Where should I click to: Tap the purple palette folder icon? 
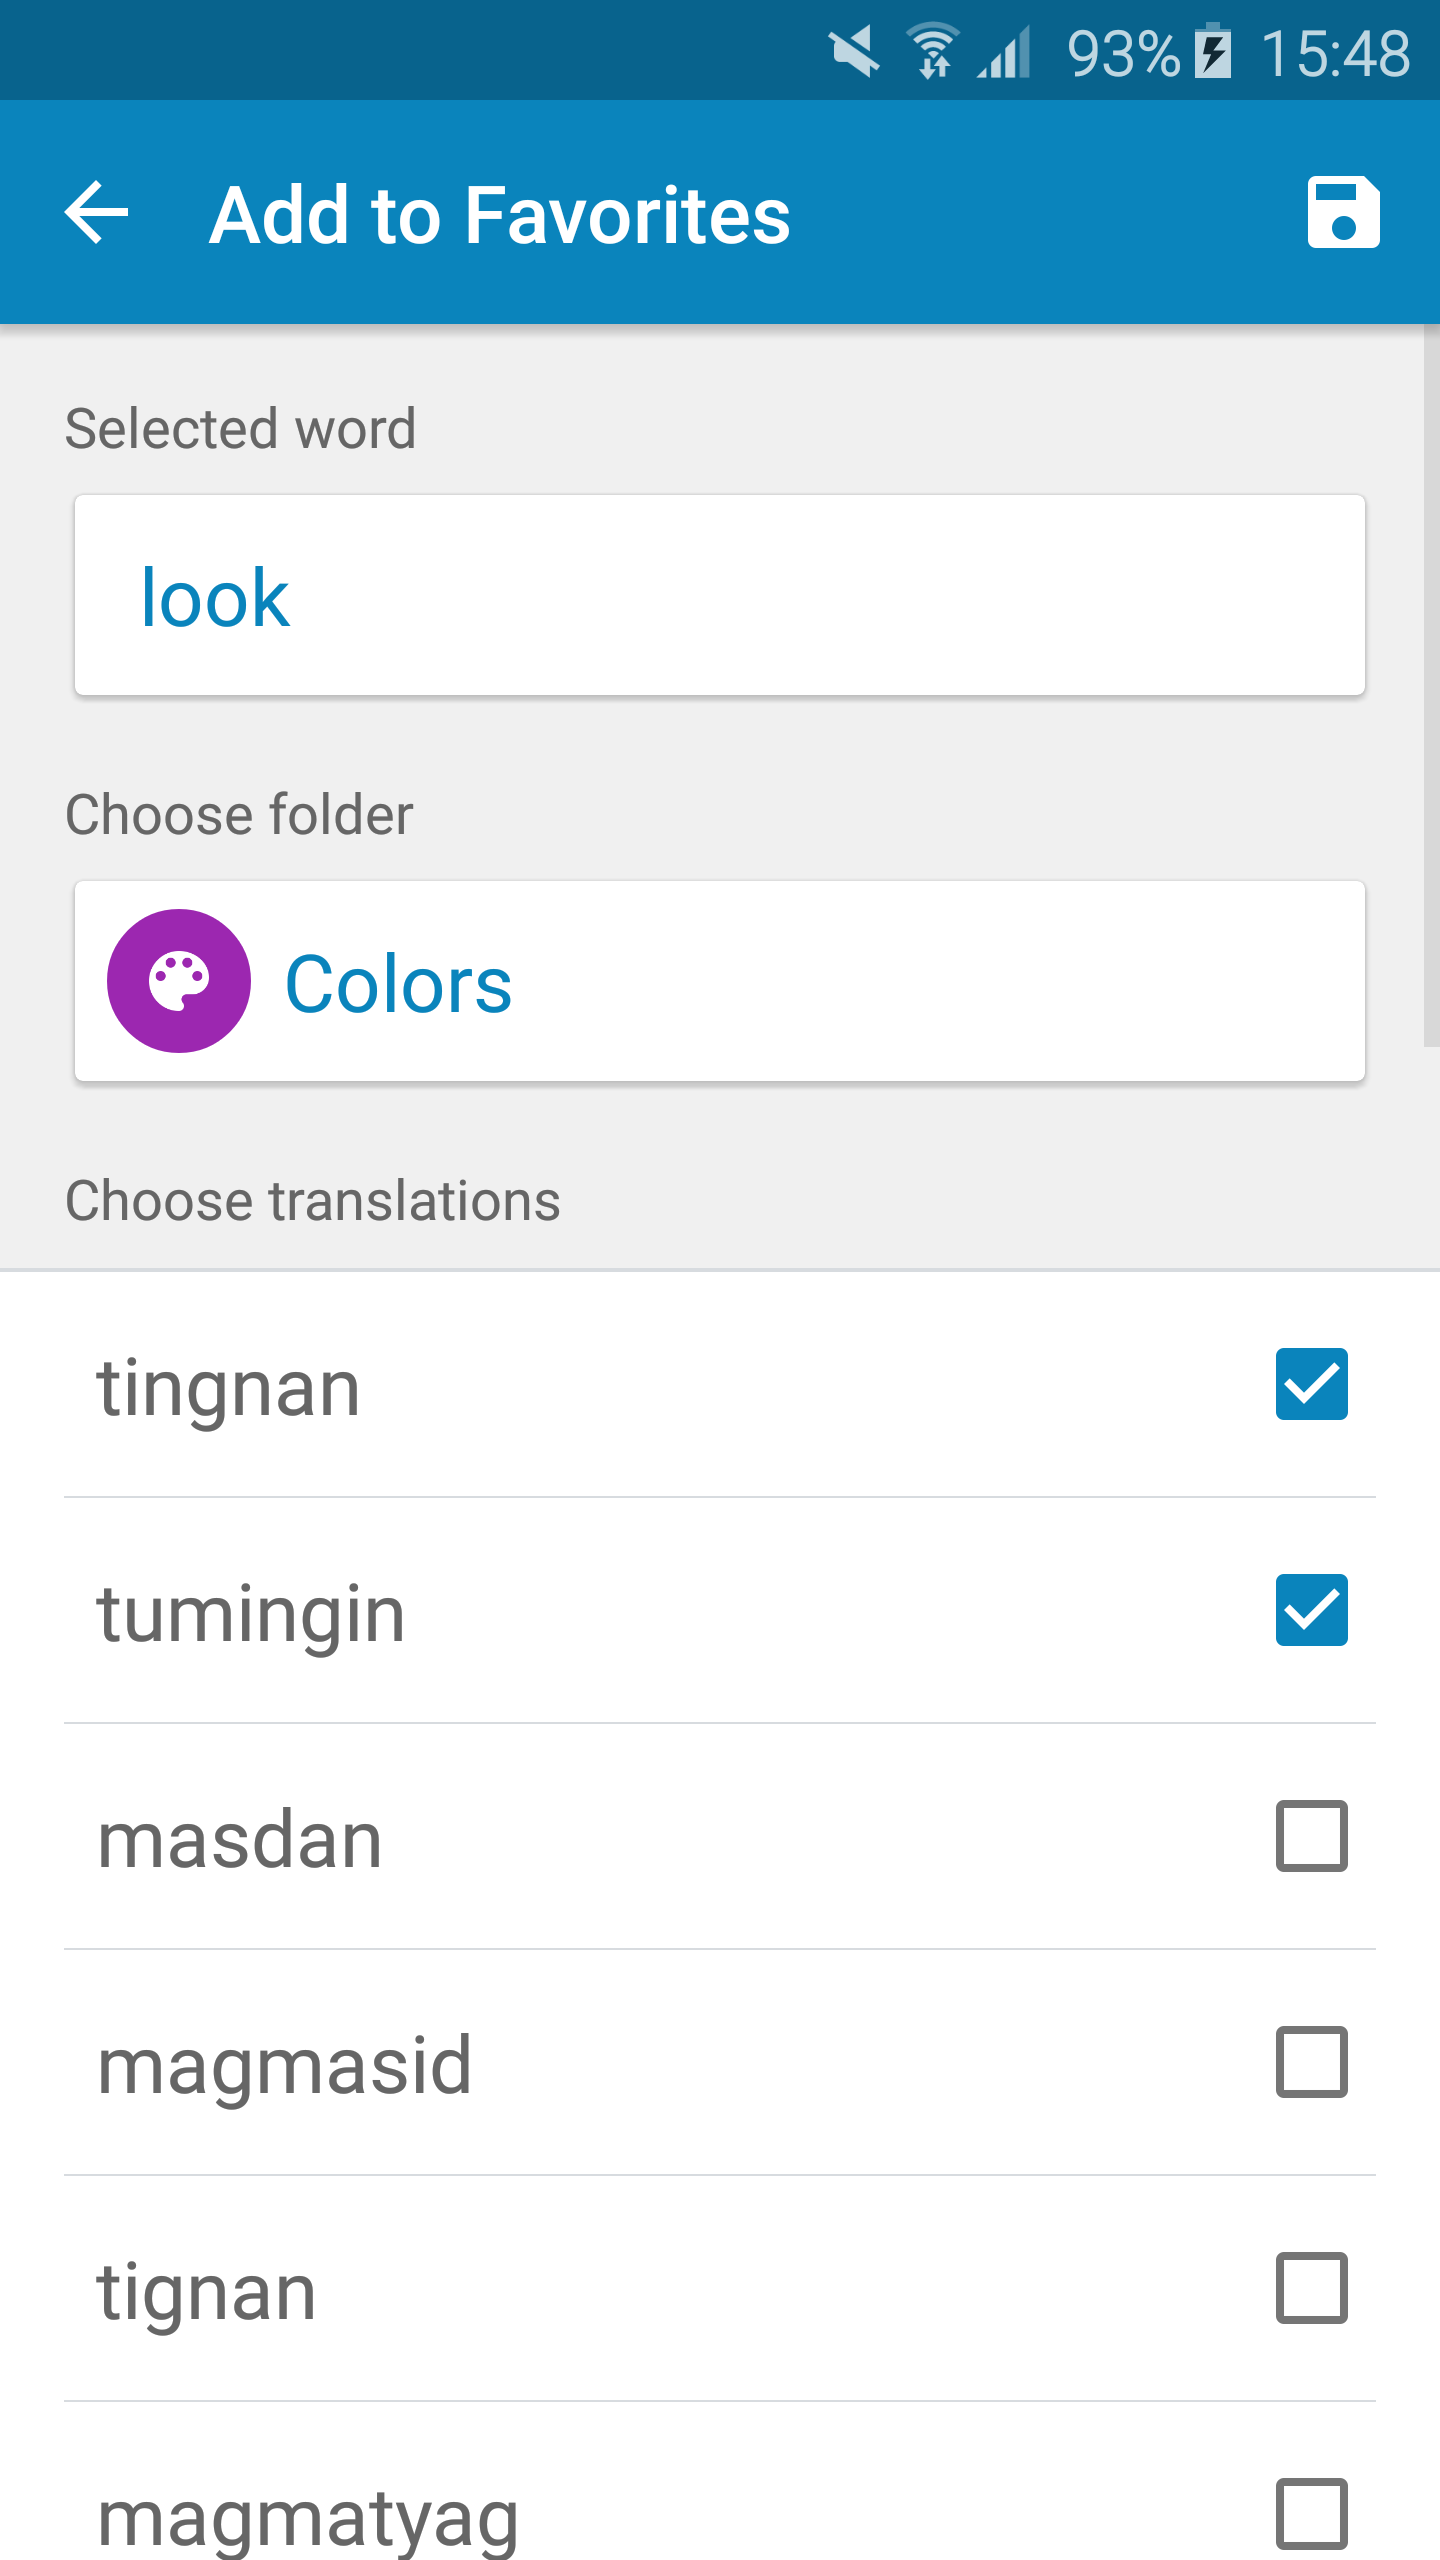pyautogui.click(x=179, y=981)
